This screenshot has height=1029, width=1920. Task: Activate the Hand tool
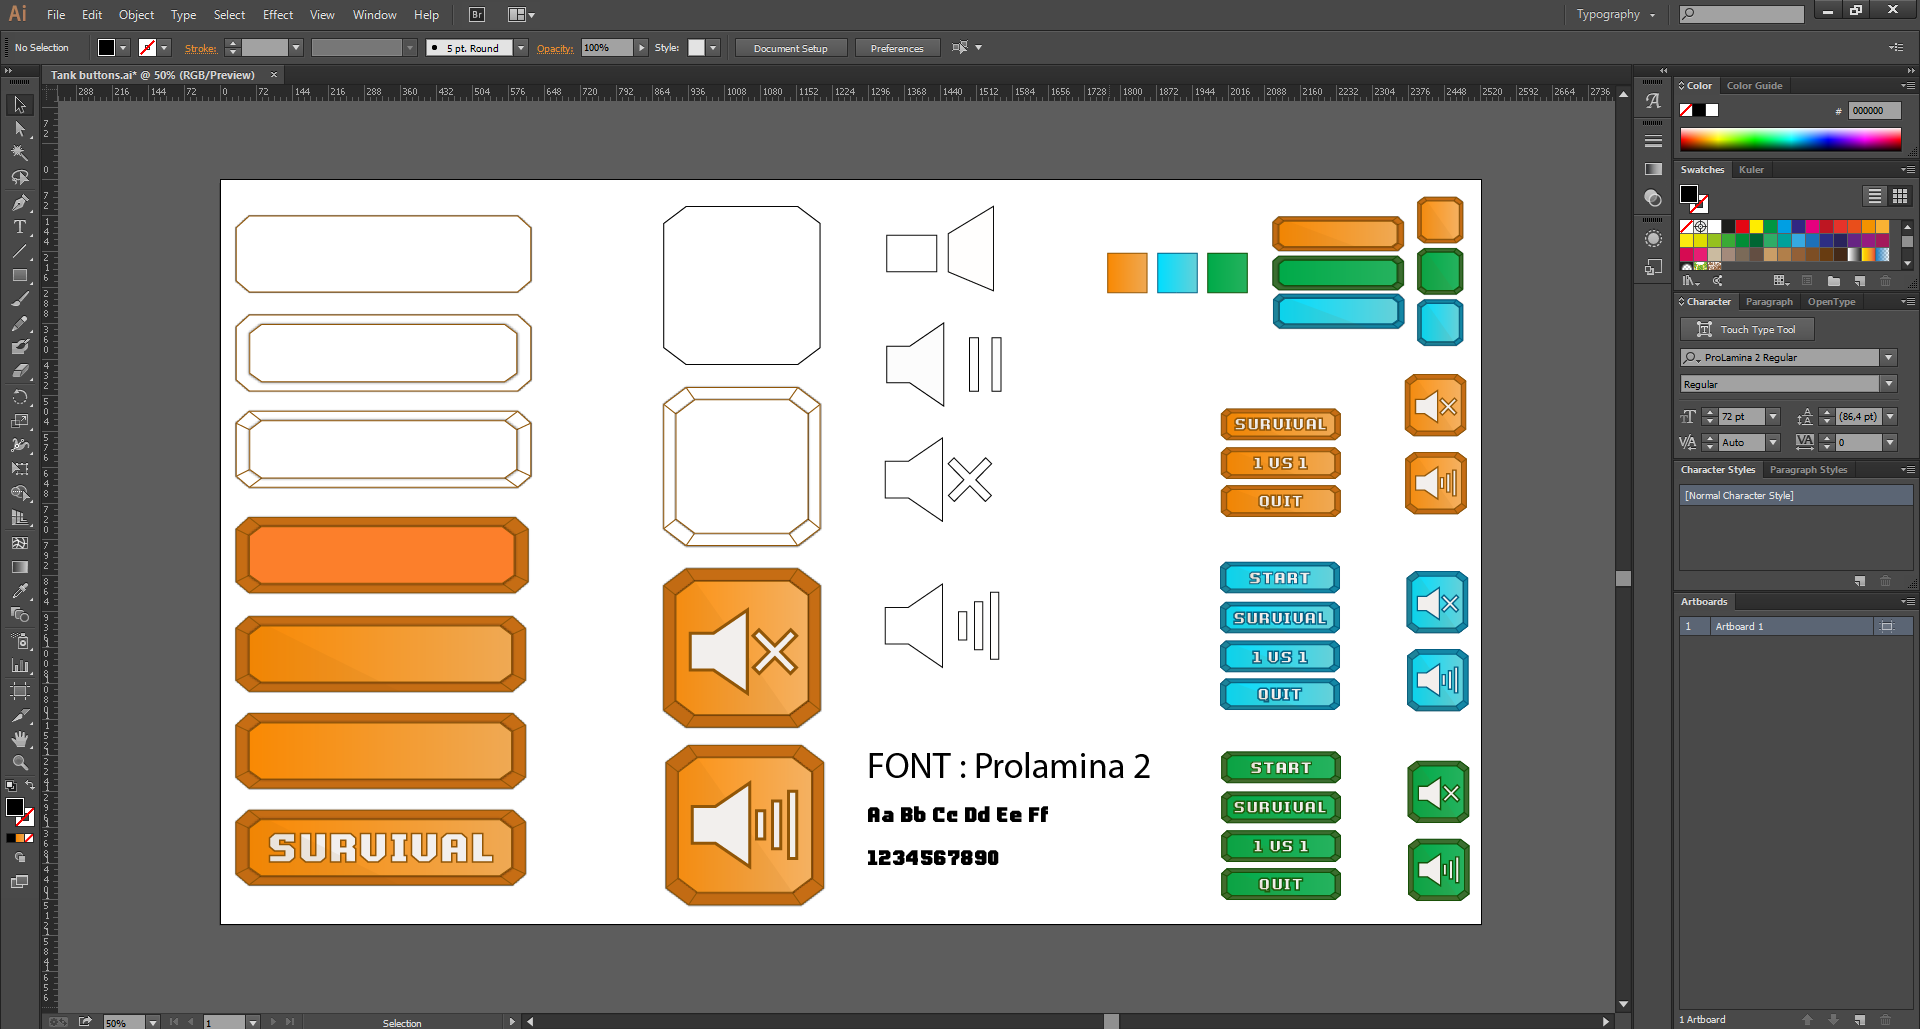click(20, 738)
